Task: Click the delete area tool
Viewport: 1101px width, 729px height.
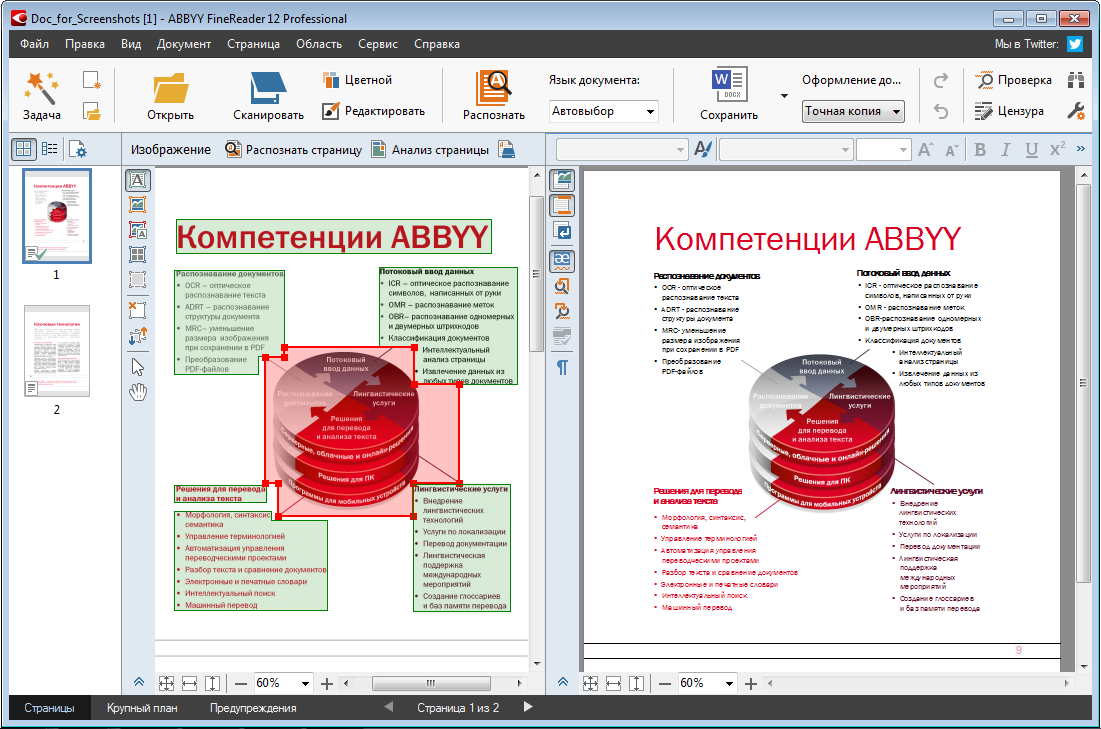Action: pyautogui.click(x=138, y=309)
